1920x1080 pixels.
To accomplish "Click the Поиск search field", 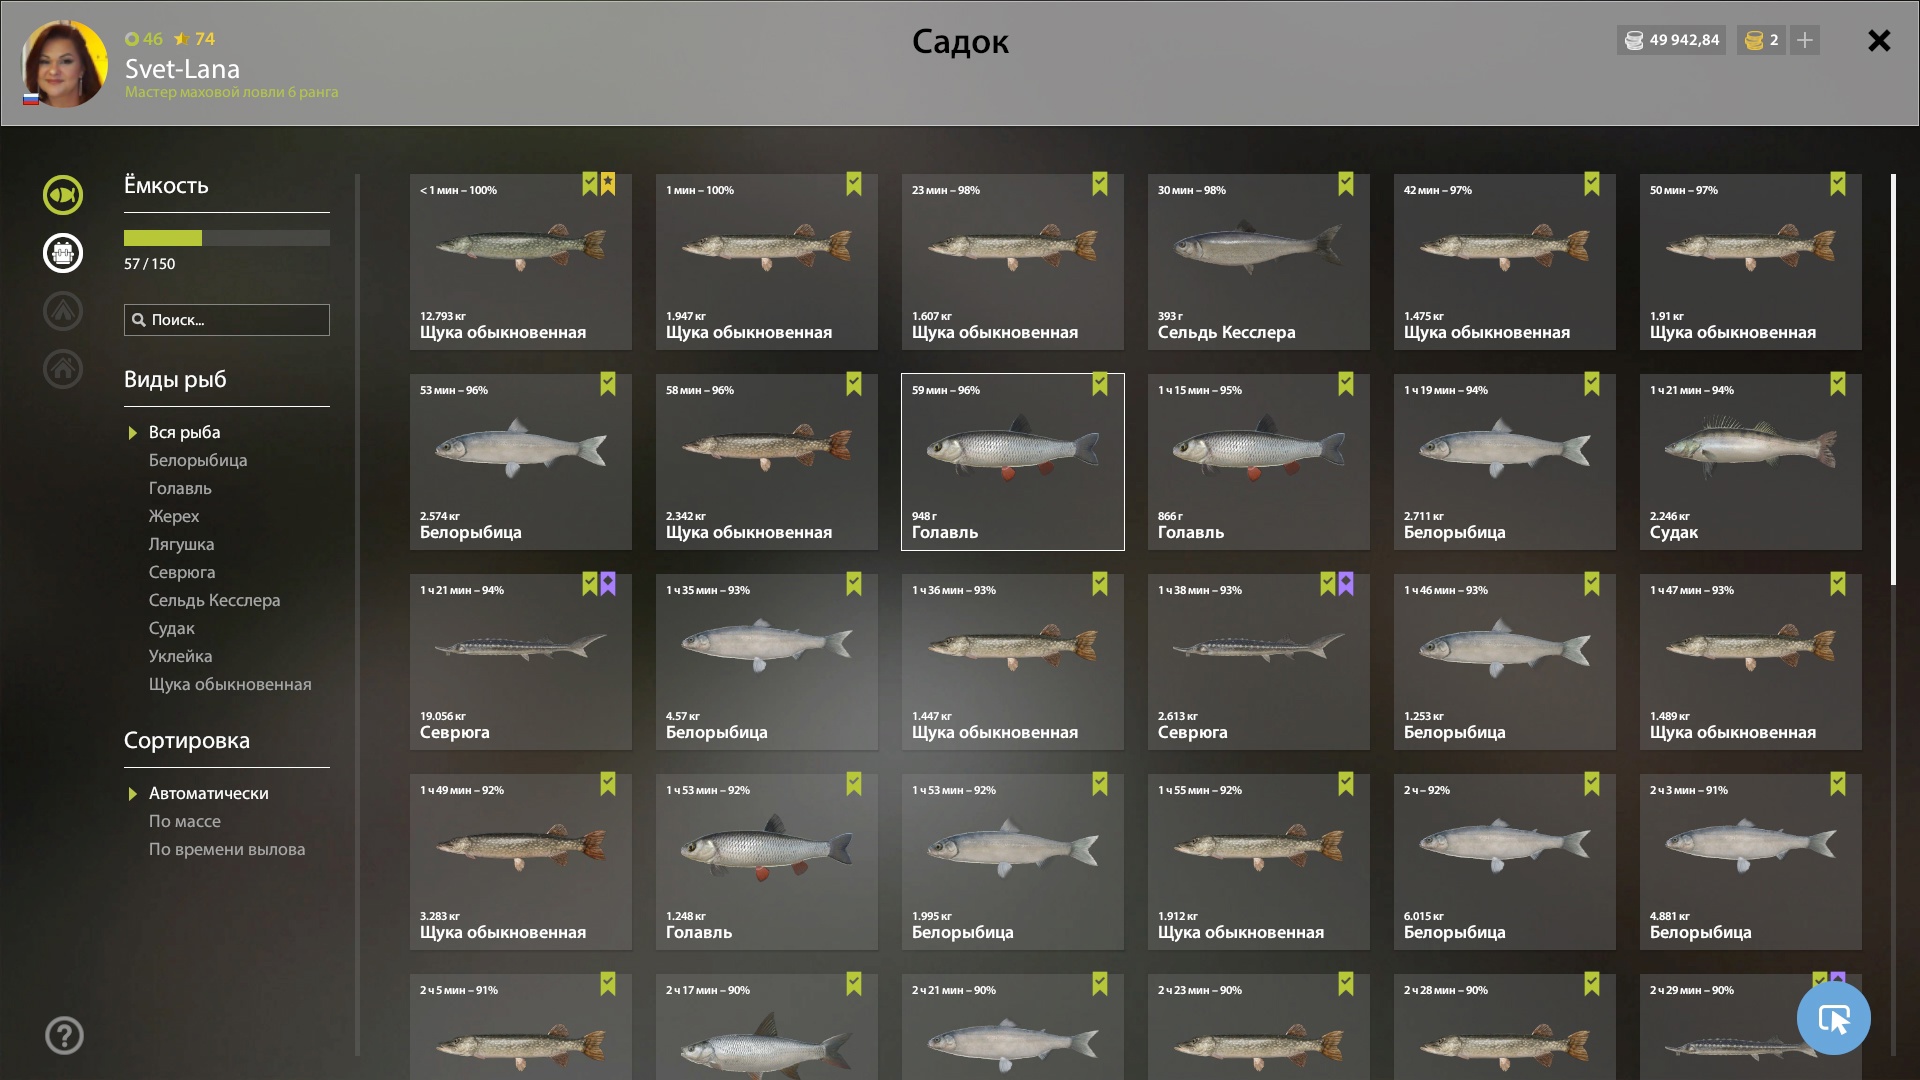I will click(227, 320).
